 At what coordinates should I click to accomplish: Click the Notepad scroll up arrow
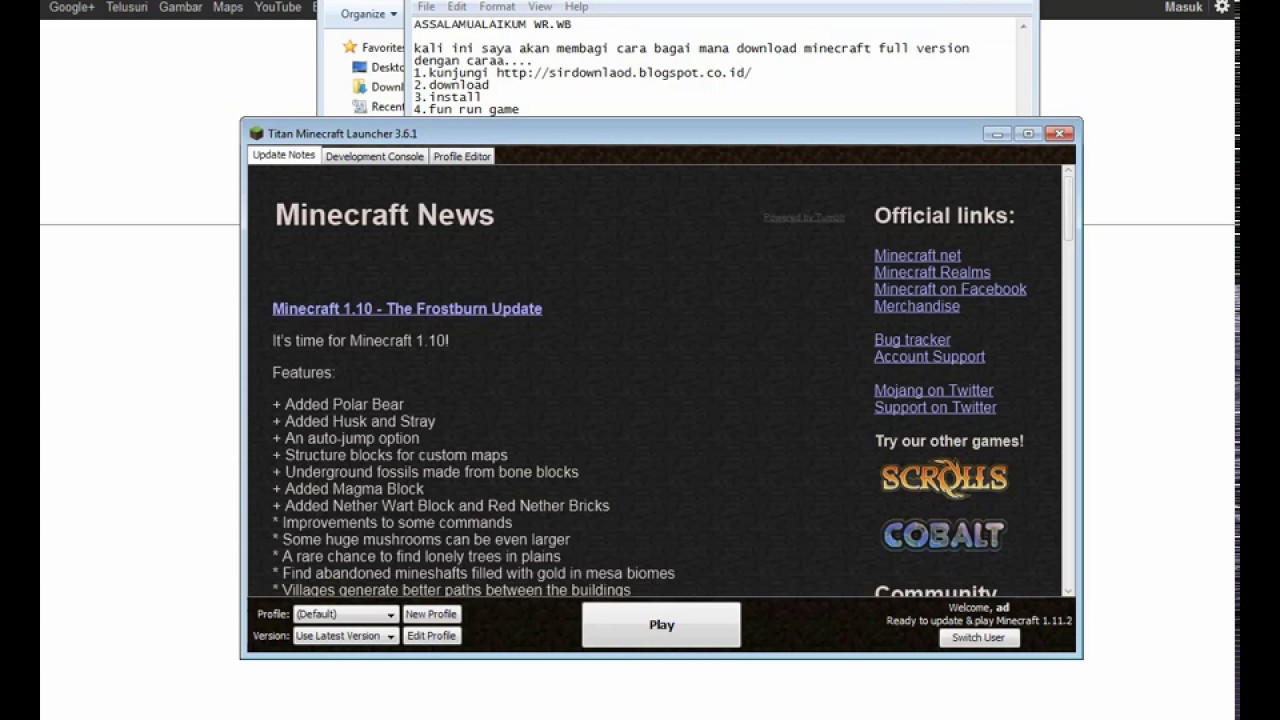point(1023,26)
